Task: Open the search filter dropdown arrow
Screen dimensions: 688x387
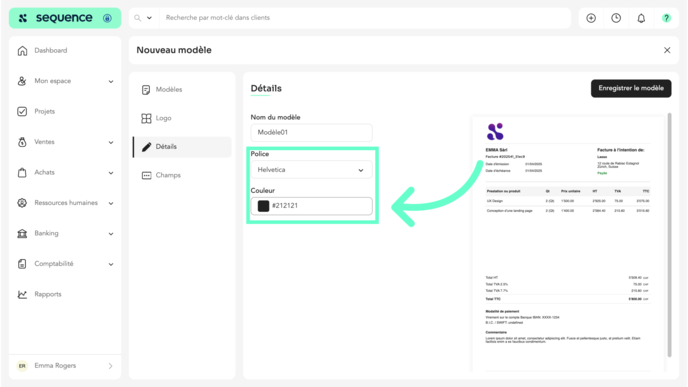Action: pyautogui.click(x=149, y=18)
